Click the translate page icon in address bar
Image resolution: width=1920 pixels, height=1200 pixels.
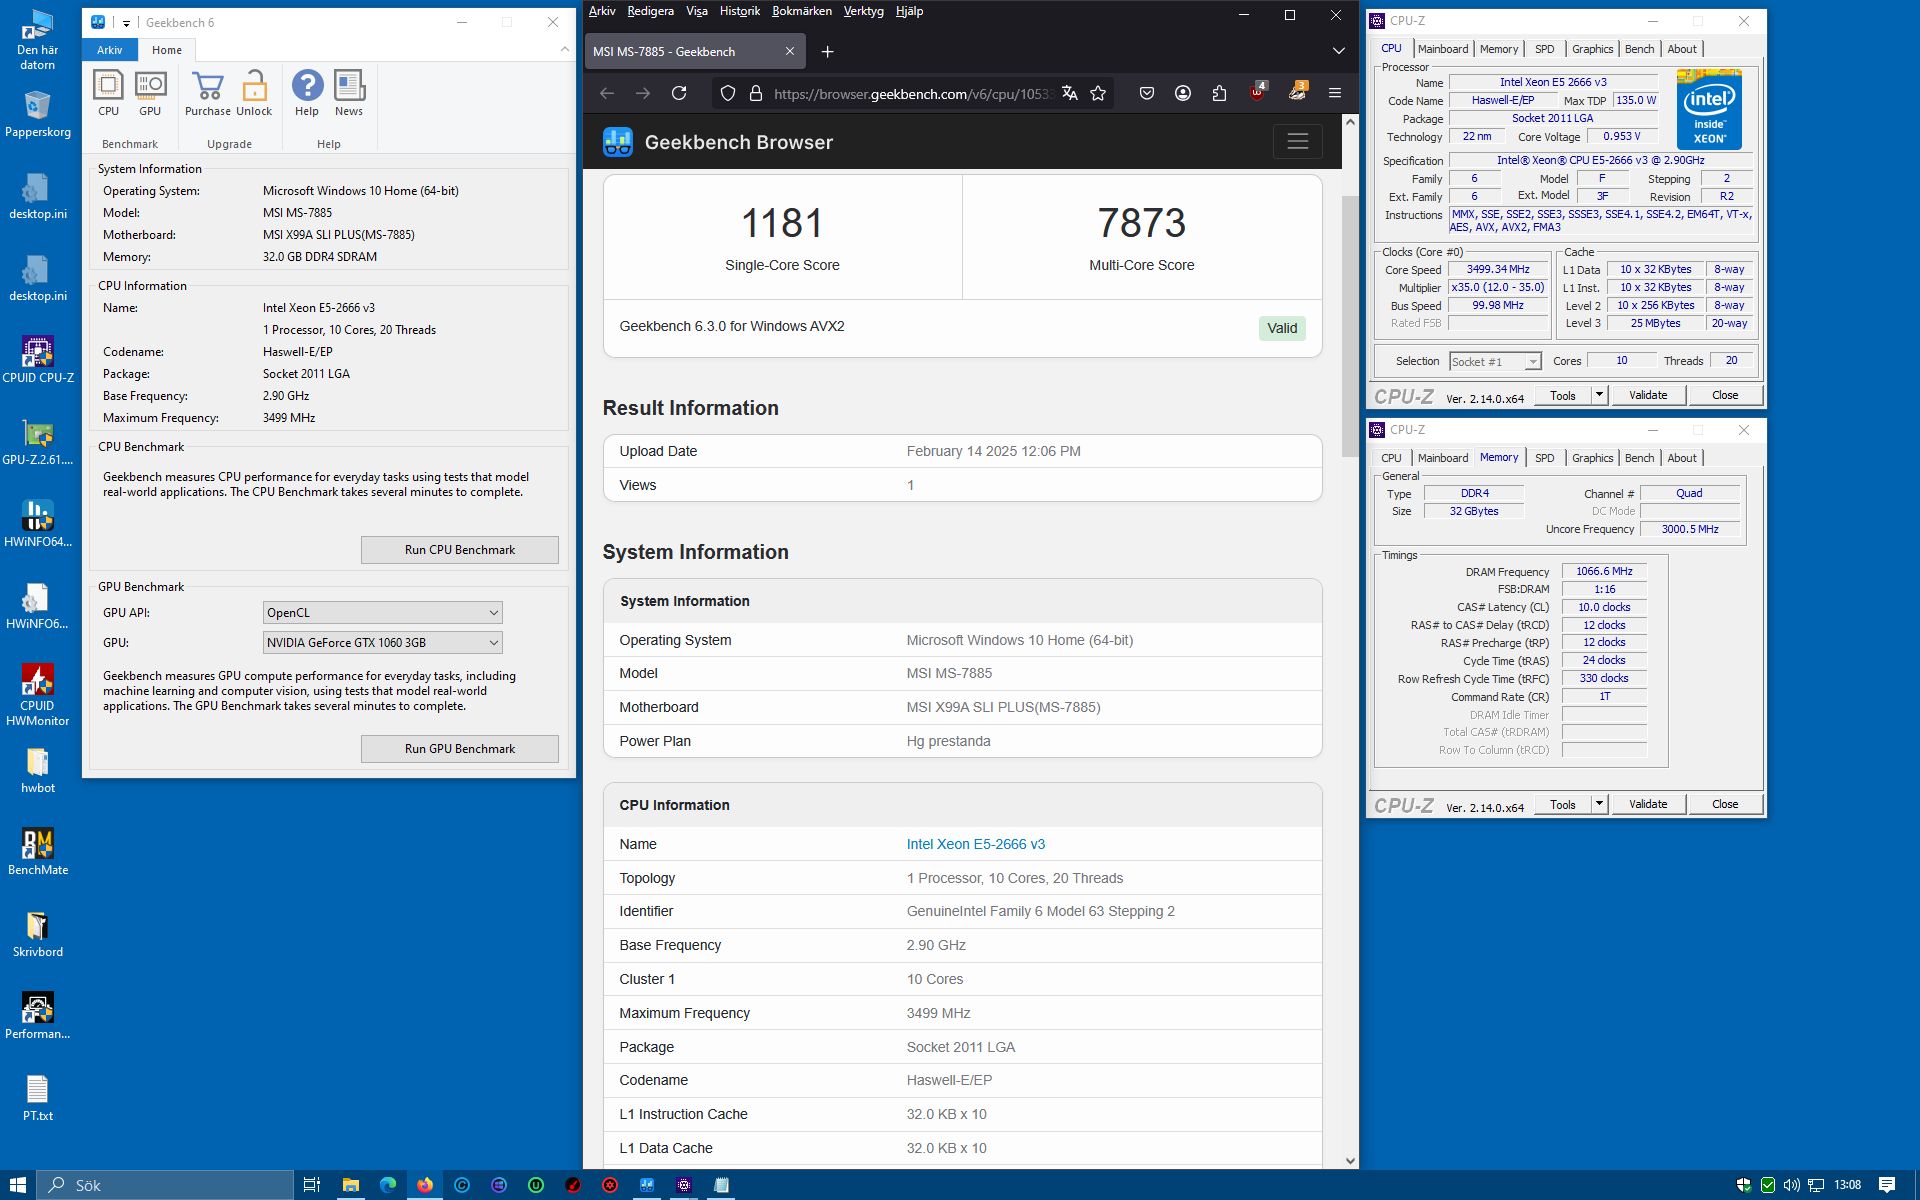pos(1070,93)
